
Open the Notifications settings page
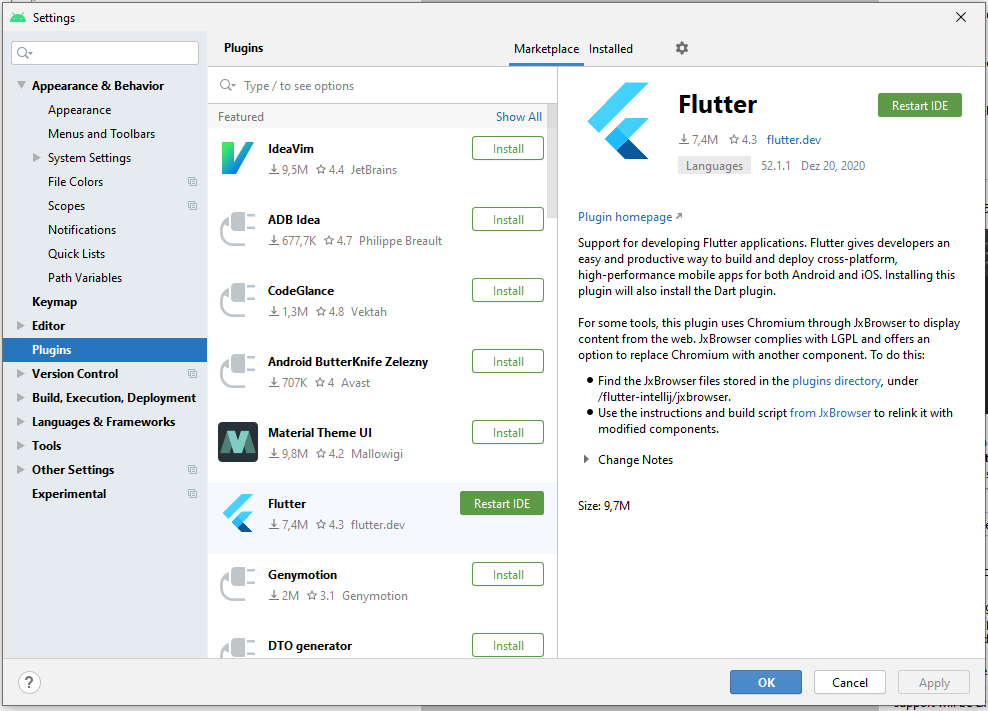point(82,229)
